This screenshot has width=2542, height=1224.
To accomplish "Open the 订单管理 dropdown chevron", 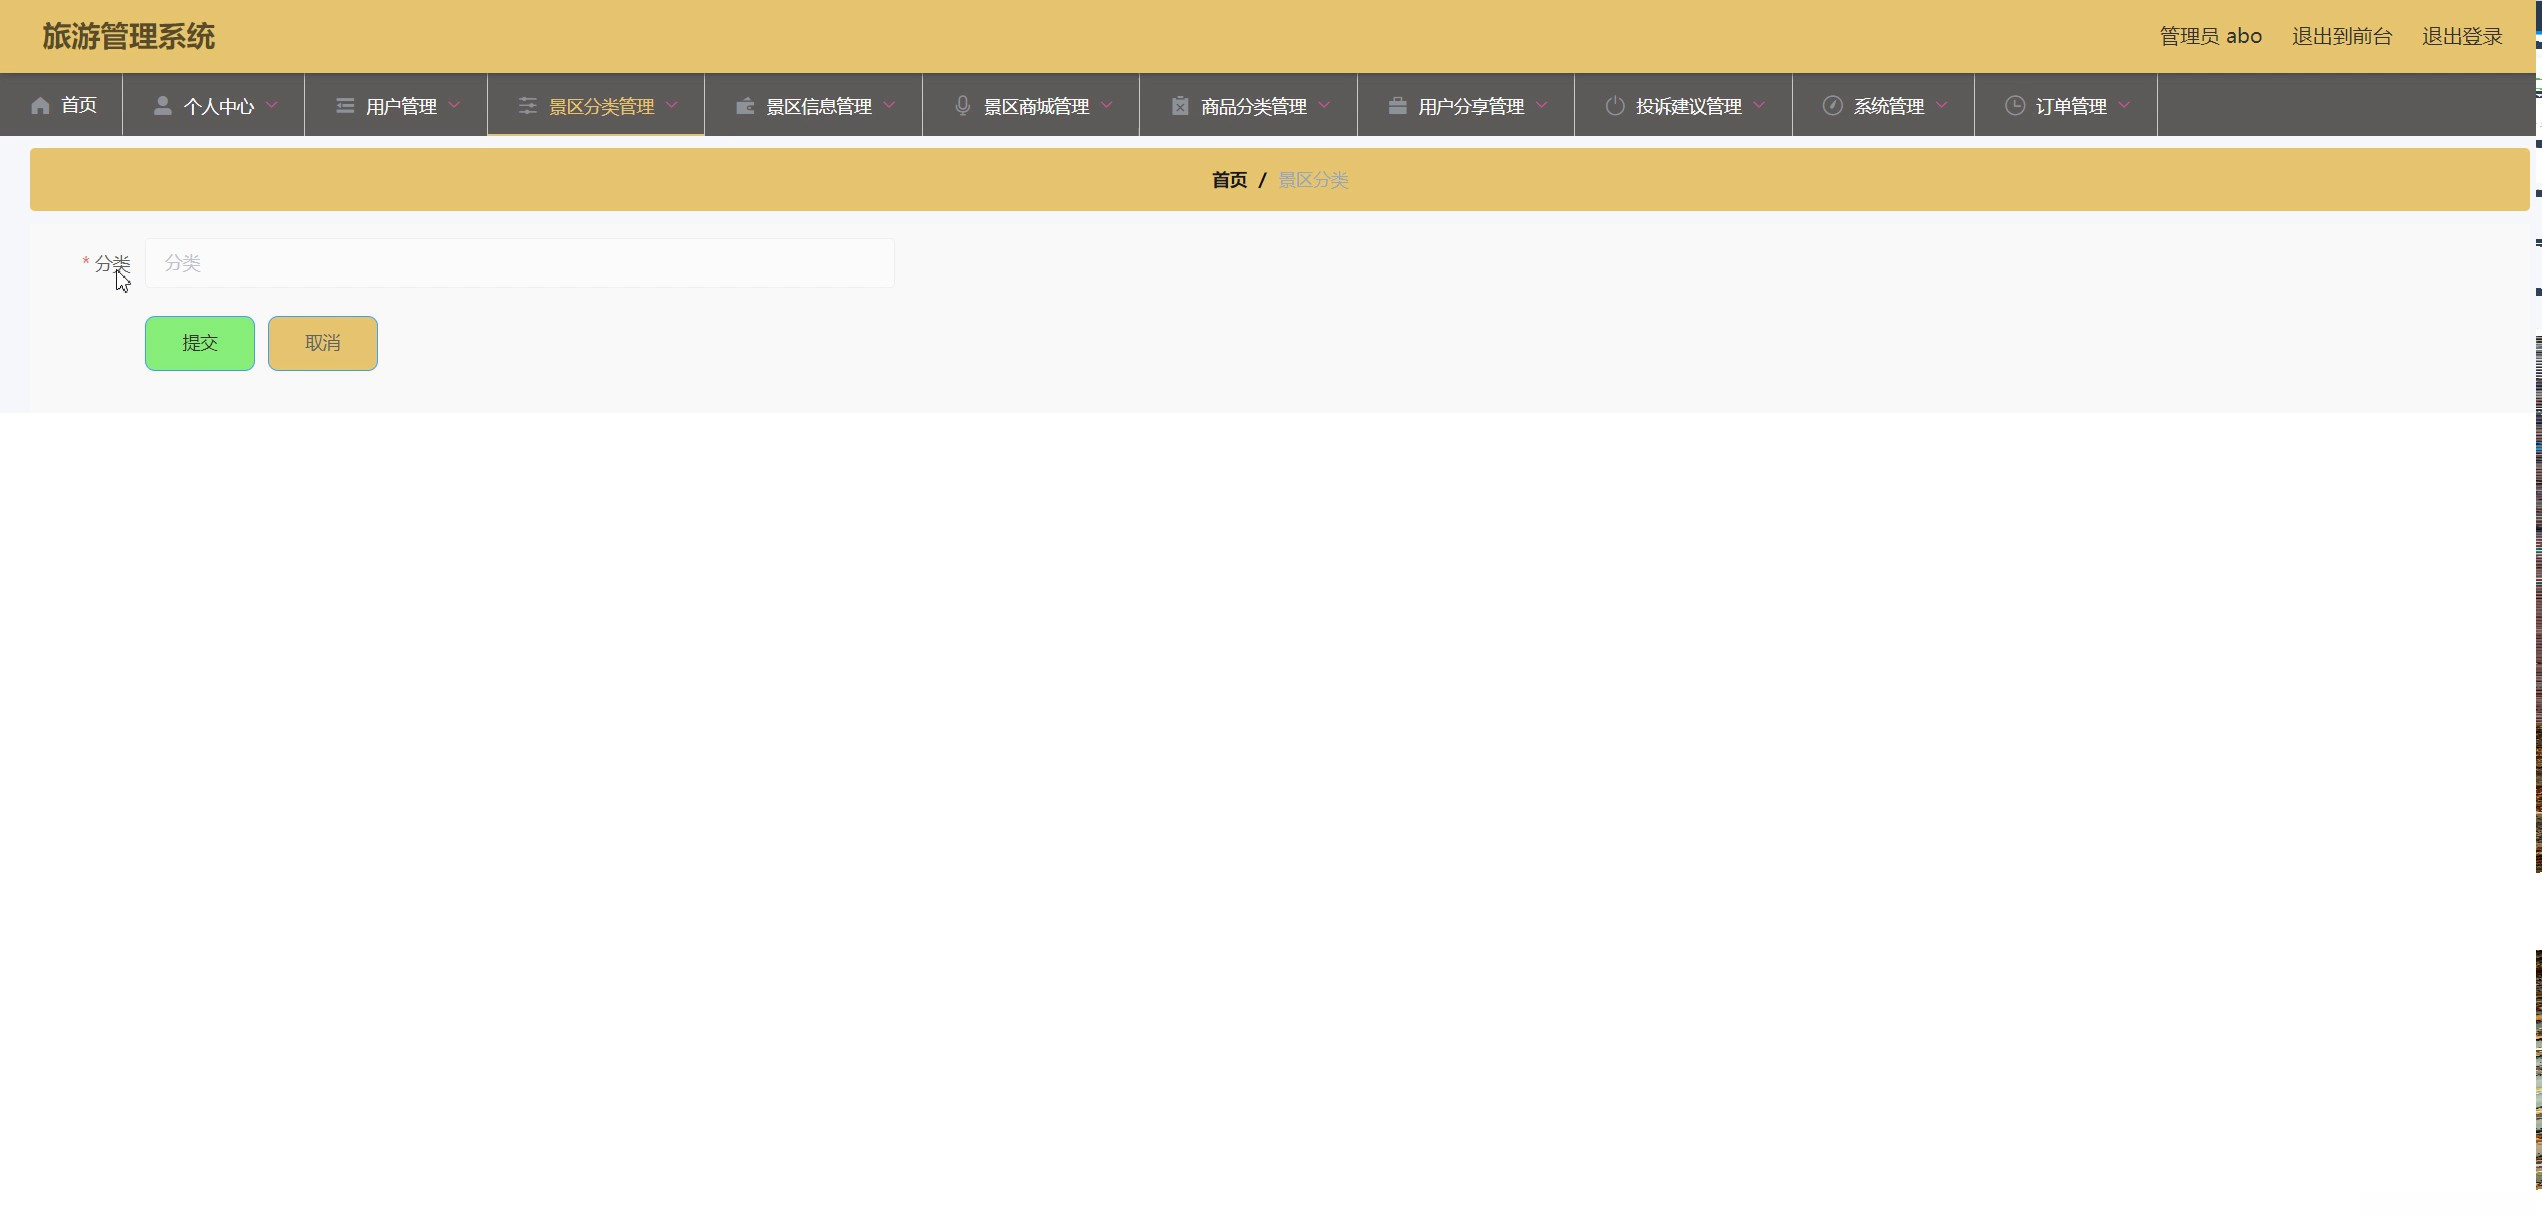I will (x=2124, y=105).
